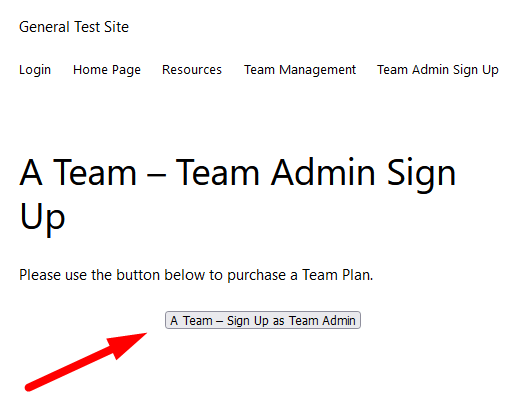Click the red arrow's pointed tip
This screenshot has height=413, width=531.
point(144,334)
